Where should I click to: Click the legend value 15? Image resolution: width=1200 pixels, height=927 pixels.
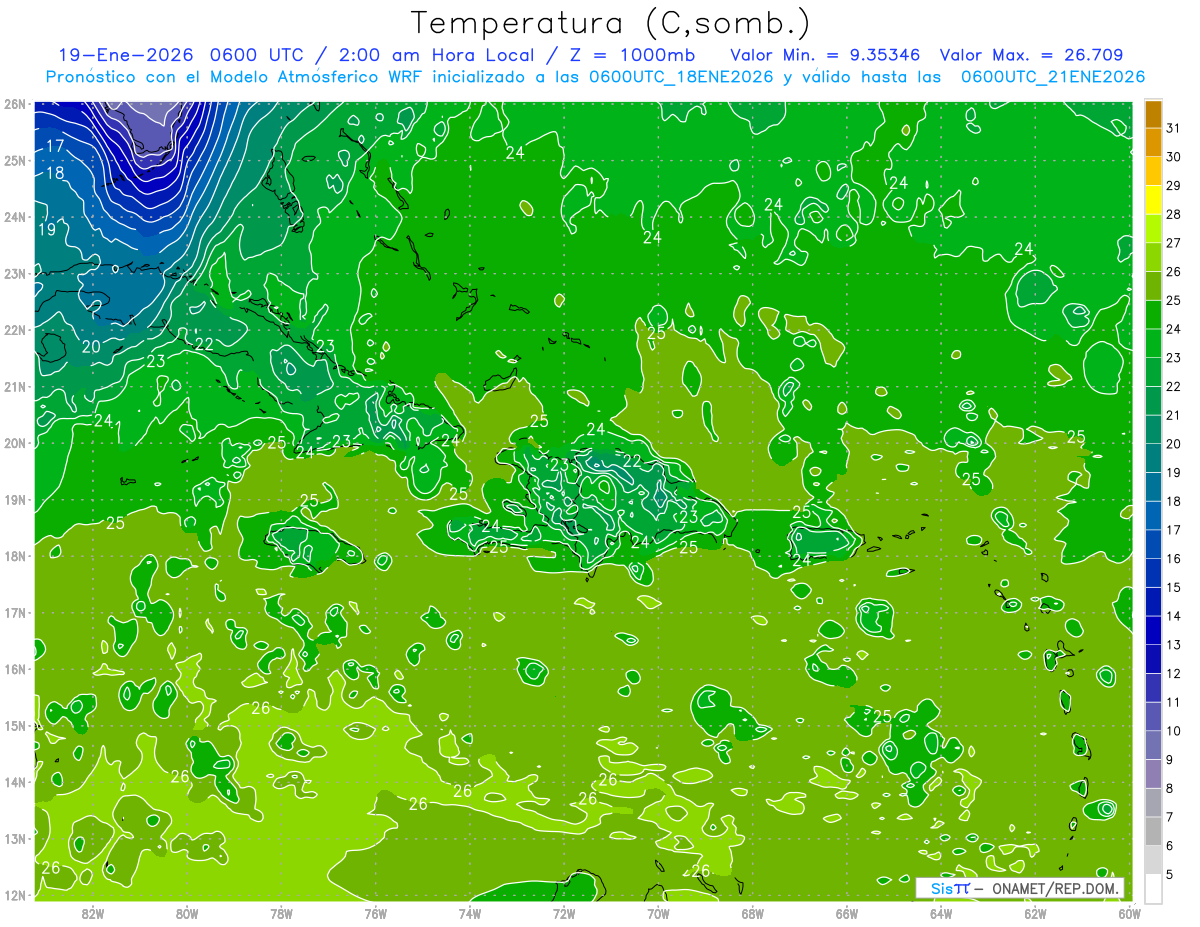[1174, 587]
